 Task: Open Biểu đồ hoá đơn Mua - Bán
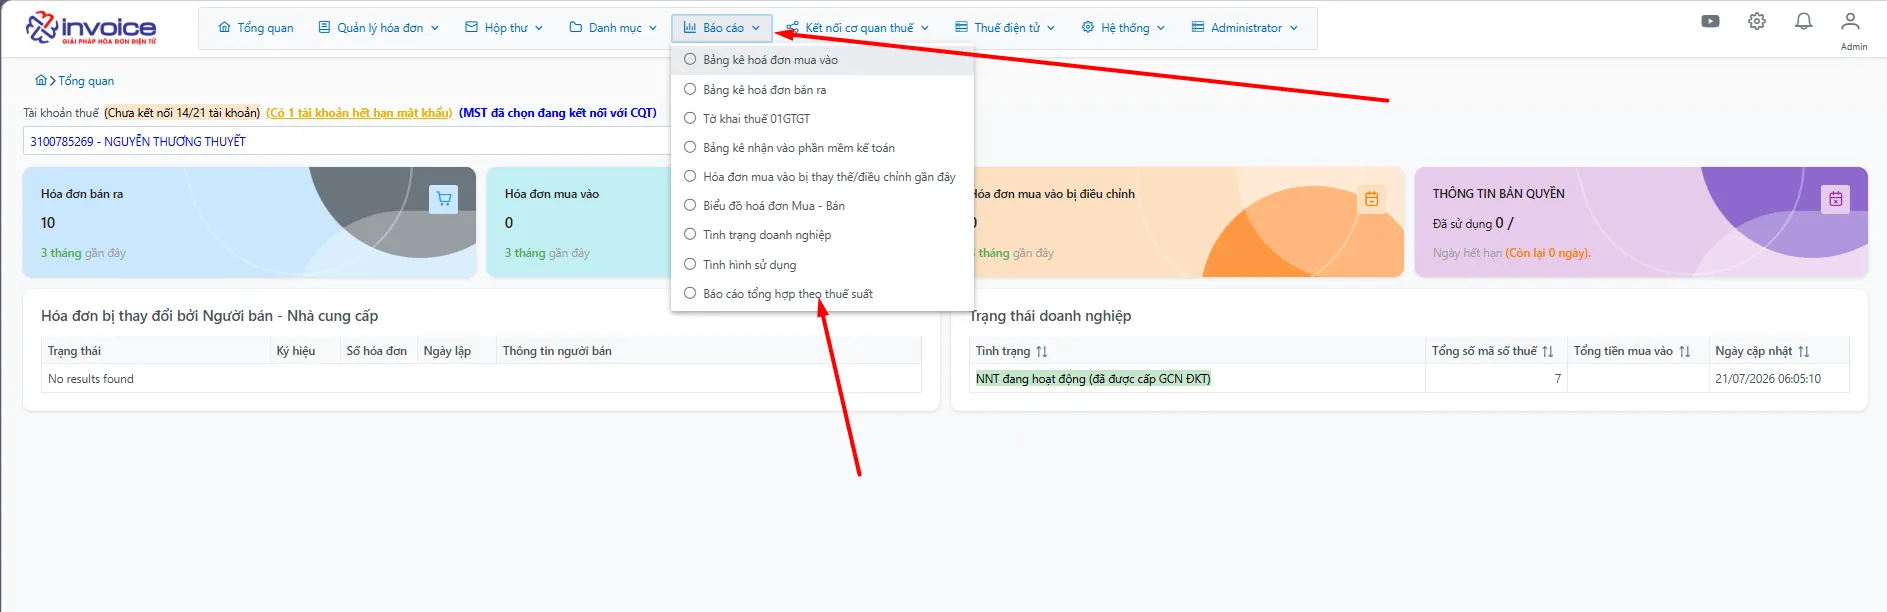pos(822,206)
